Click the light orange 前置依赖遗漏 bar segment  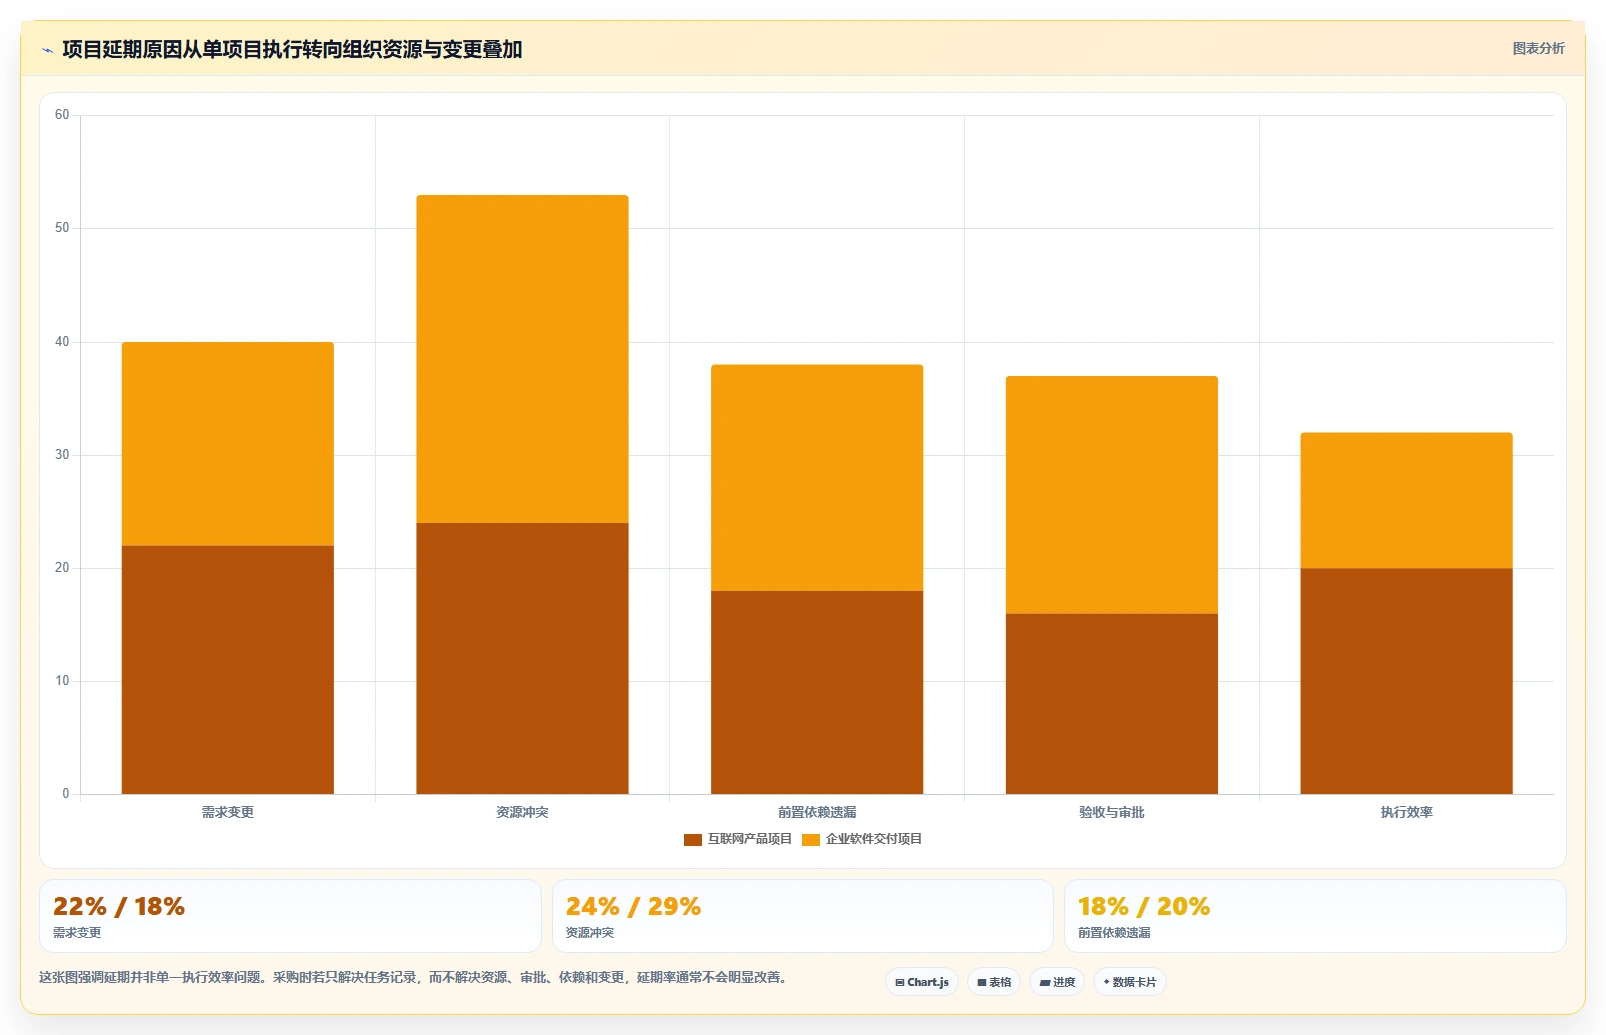coord(817,478)
